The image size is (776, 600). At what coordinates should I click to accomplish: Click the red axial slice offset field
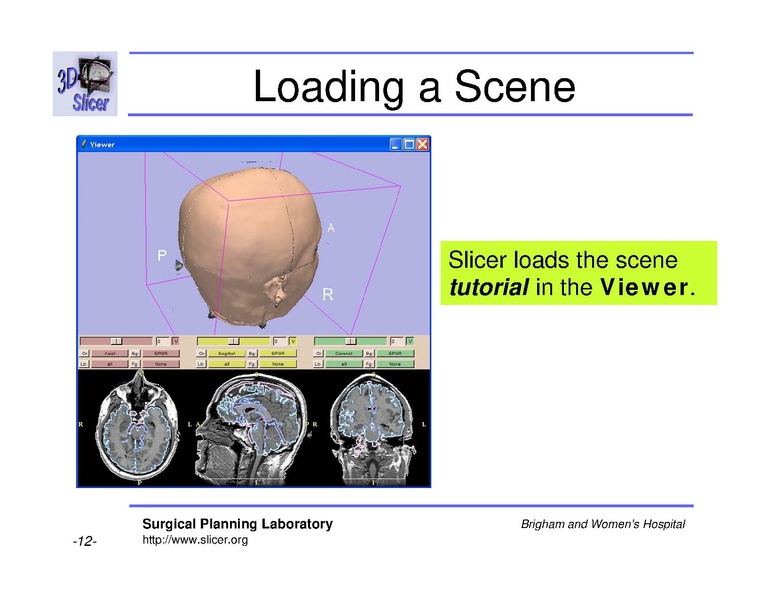[163, 341]
